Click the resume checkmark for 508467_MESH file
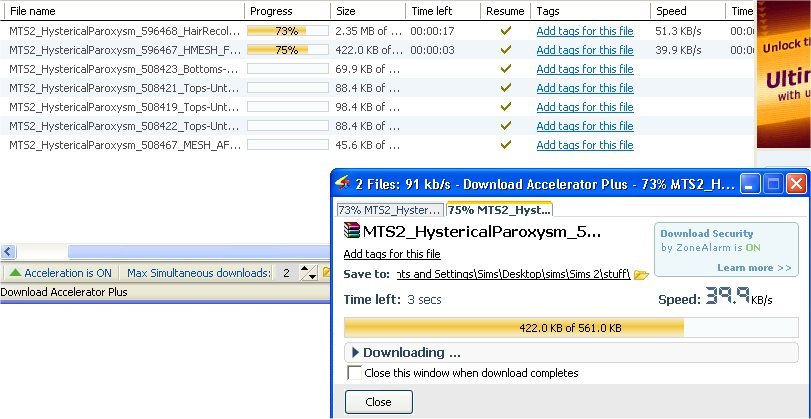Image resolution: width=811 pixels, height=419 pixels. click(506, 145)
